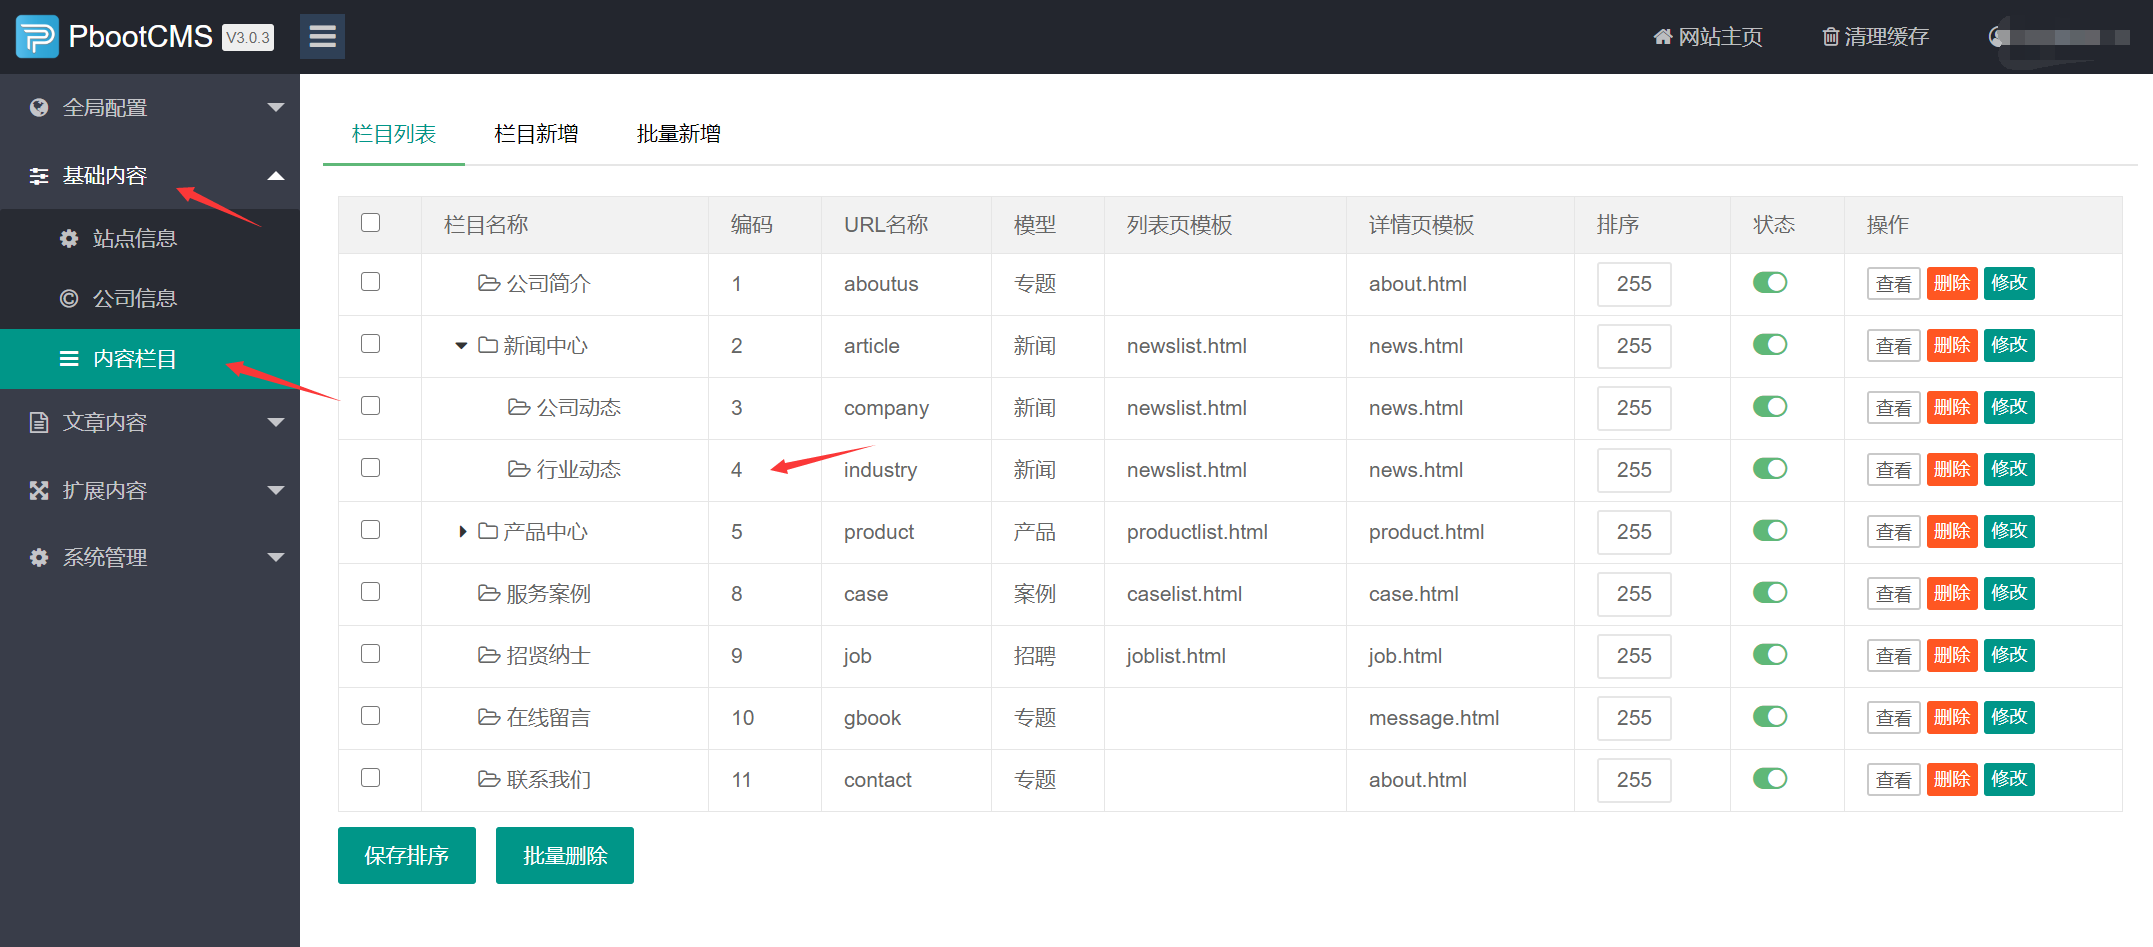
Task: Click the 保存排序 button
Action: pos(406,855)
